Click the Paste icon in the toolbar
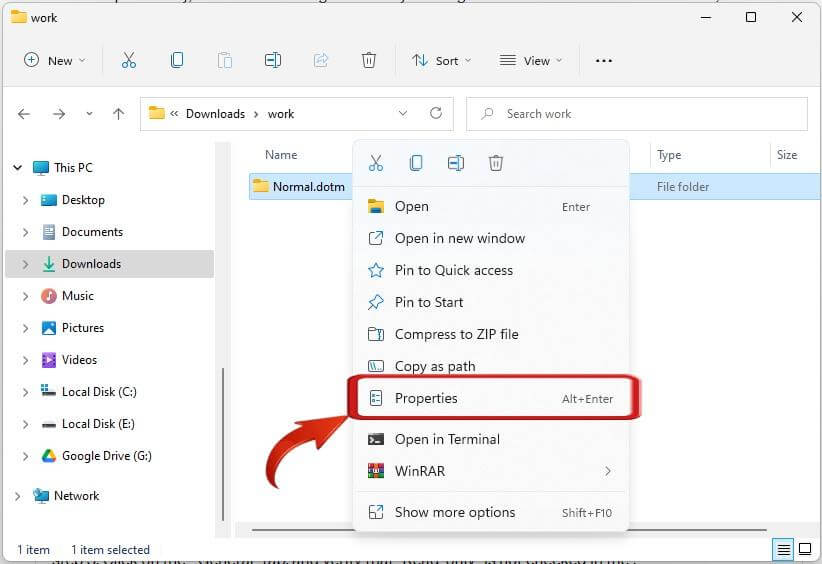822x564 pixels. point(225,60)
